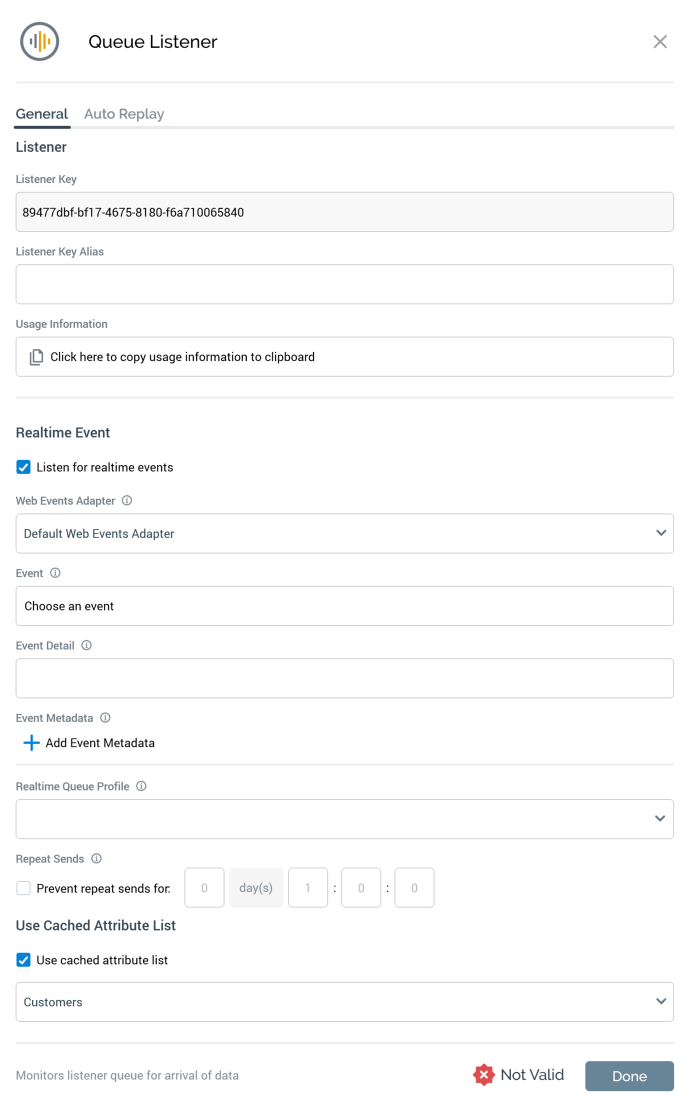Screen dimensions: 690x1105
Task: Click info icon next to Event Metadata label
Action: pos(105,718)
